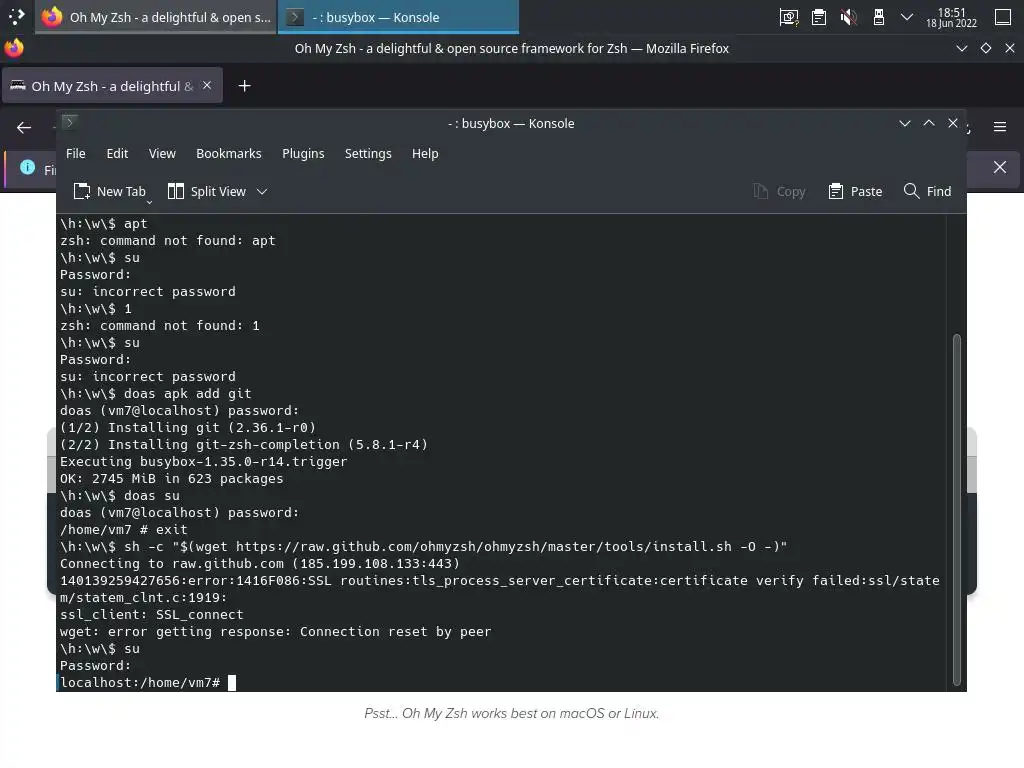The height and width of the screenshot is (768, 1024).
Task: Open a new Firefox tab with plus button
Action: point(244,86)
